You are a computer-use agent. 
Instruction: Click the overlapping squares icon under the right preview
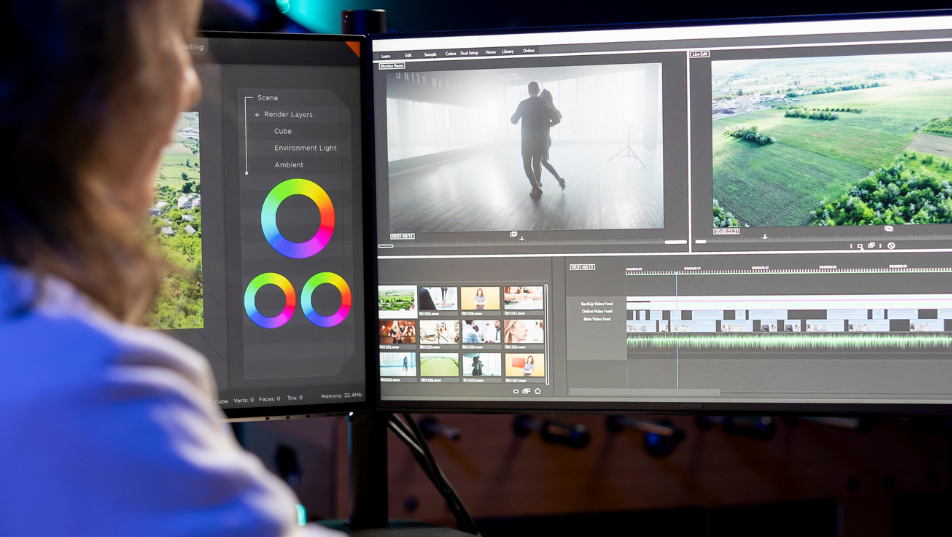click(871, 245)
